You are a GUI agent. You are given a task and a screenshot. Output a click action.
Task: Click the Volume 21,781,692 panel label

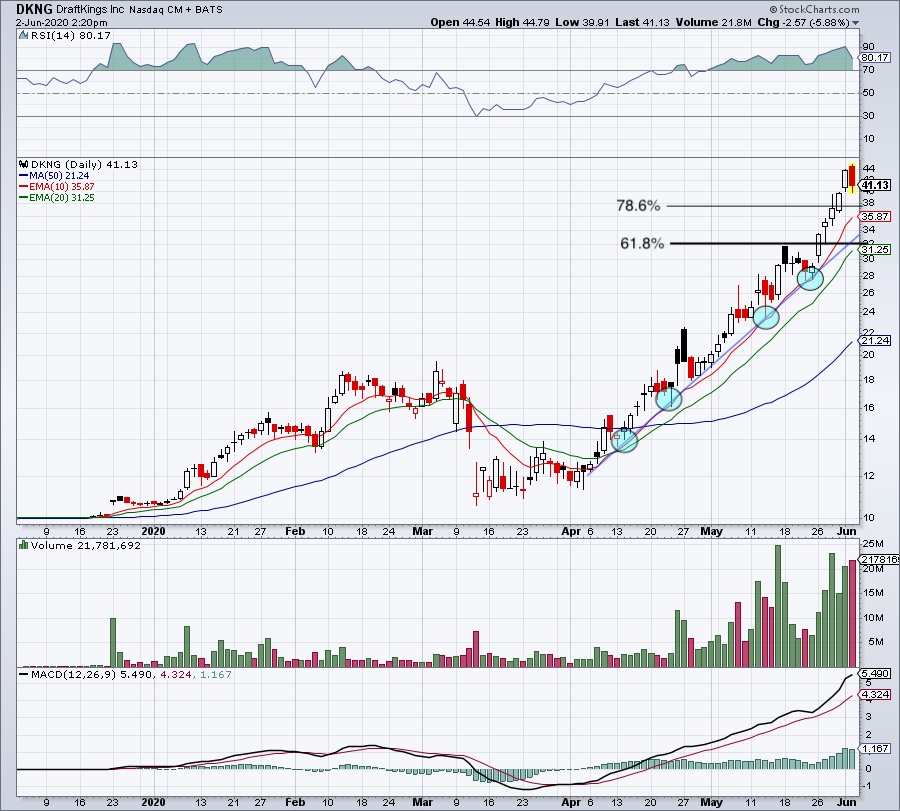coord(86,545)
